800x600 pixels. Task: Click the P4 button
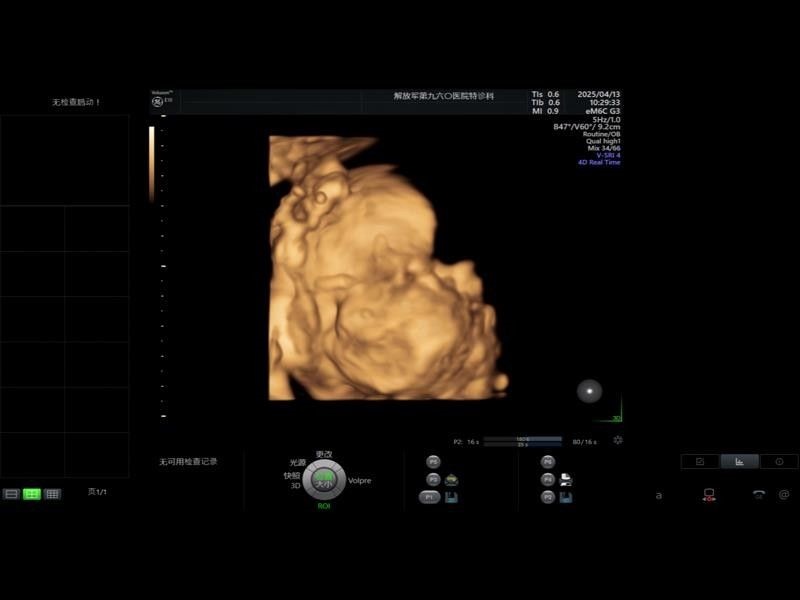[547, 480]
